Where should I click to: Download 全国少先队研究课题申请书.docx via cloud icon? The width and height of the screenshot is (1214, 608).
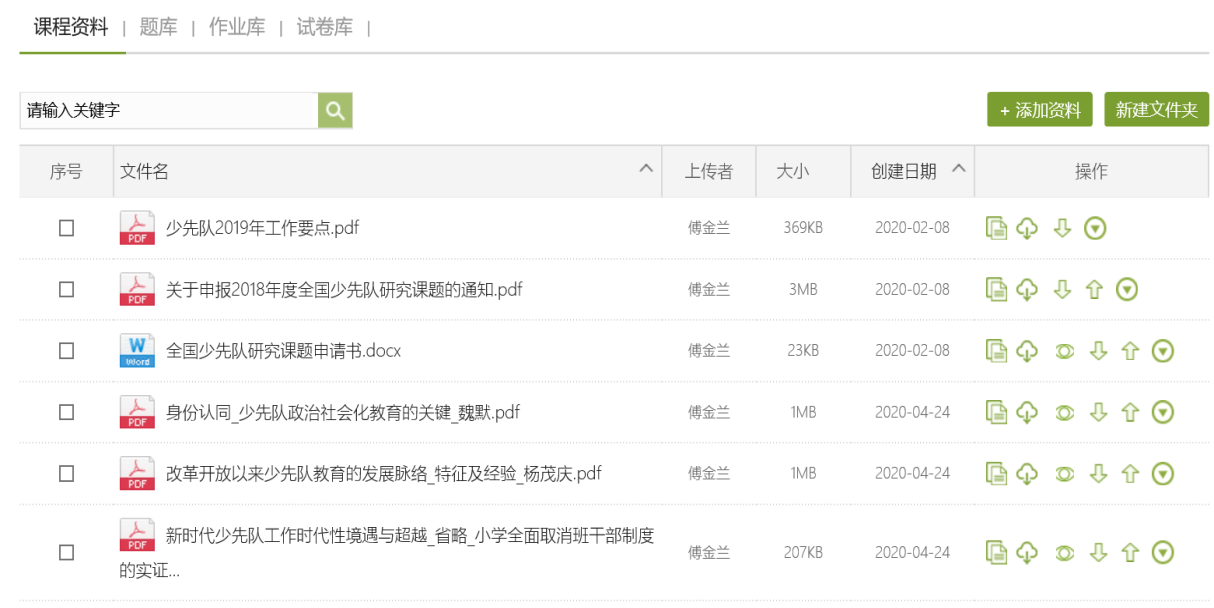(1028, 350)
